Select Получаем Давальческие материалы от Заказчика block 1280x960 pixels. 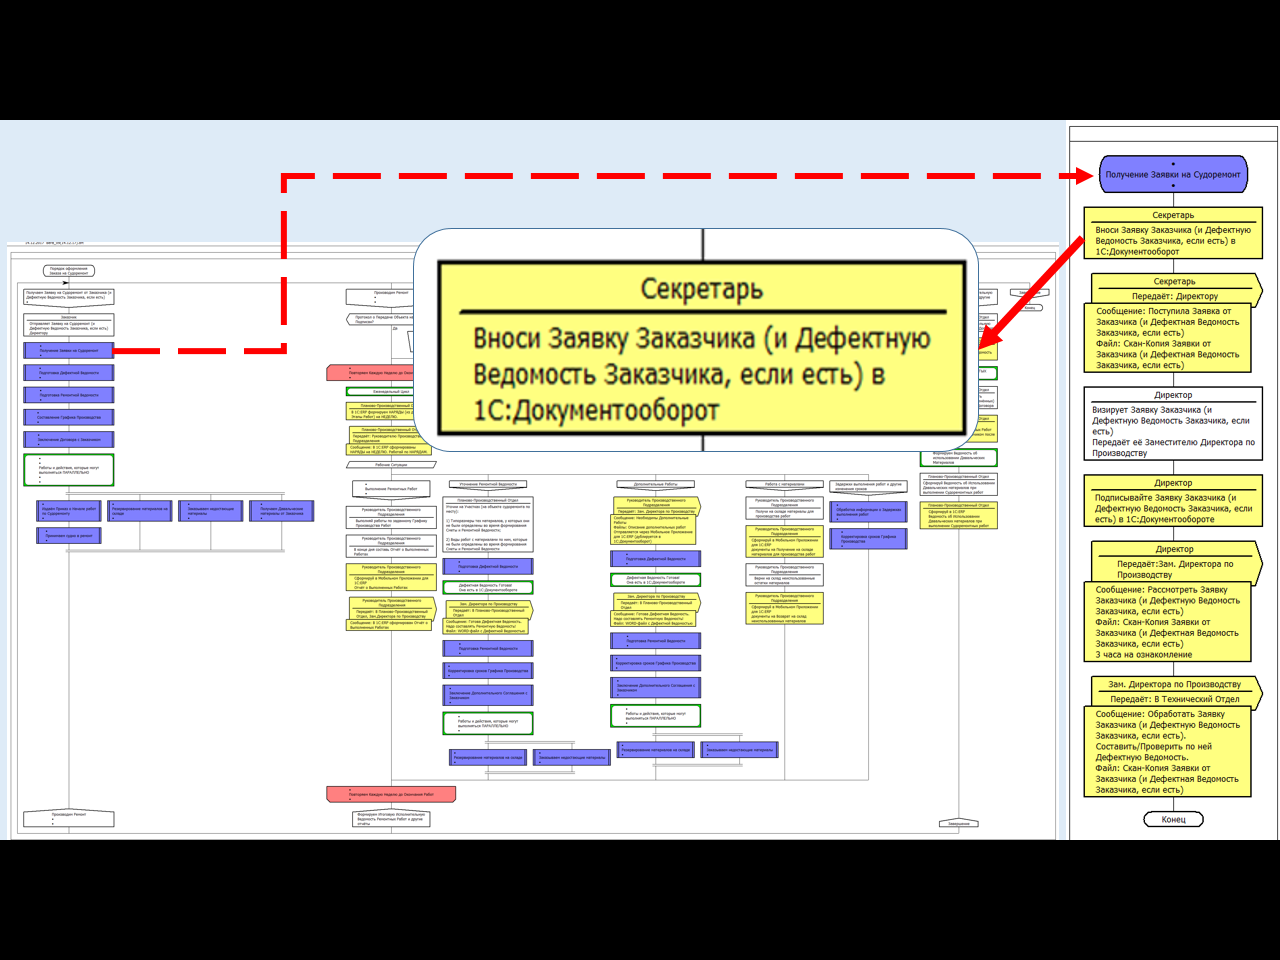282,510
